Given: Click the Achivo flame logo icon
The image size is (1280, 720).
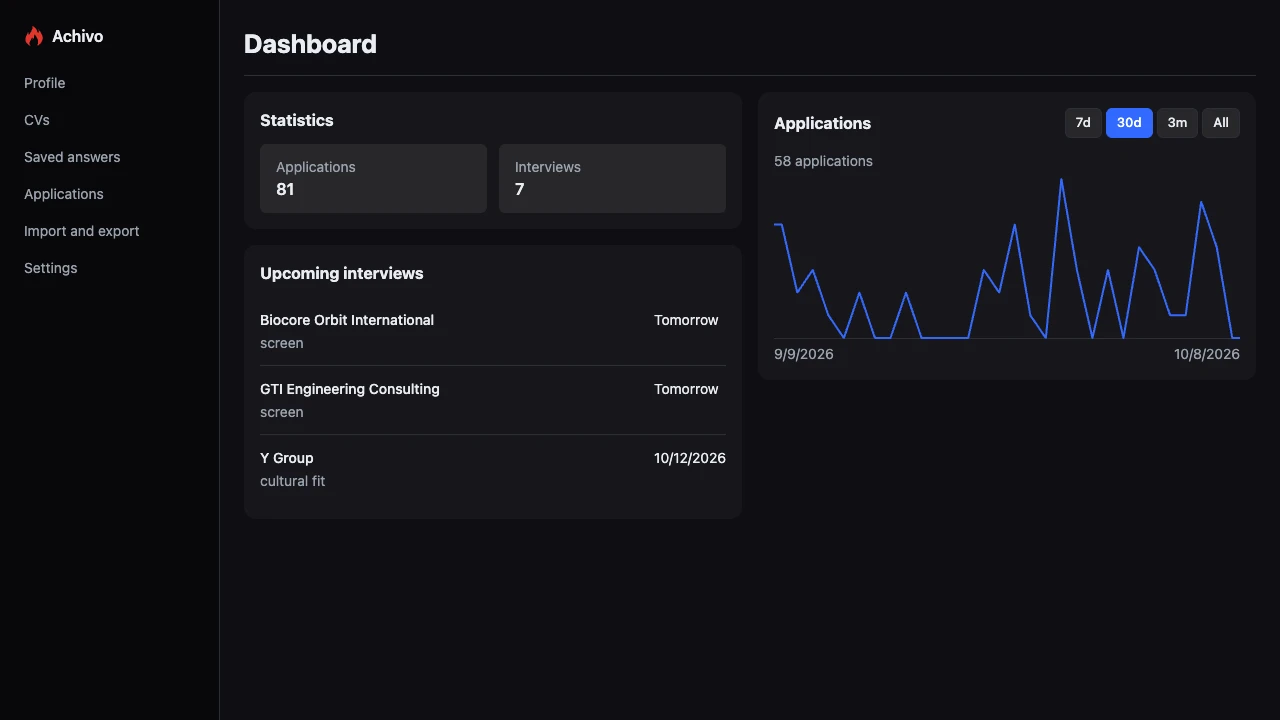Looking at the screenshot, I should pyautogui.click(x=34, y=37).
